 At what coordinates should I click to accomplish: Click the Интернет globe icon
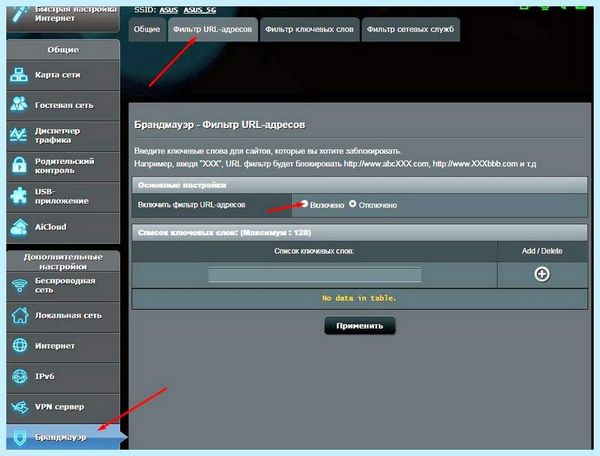point(20,345)
